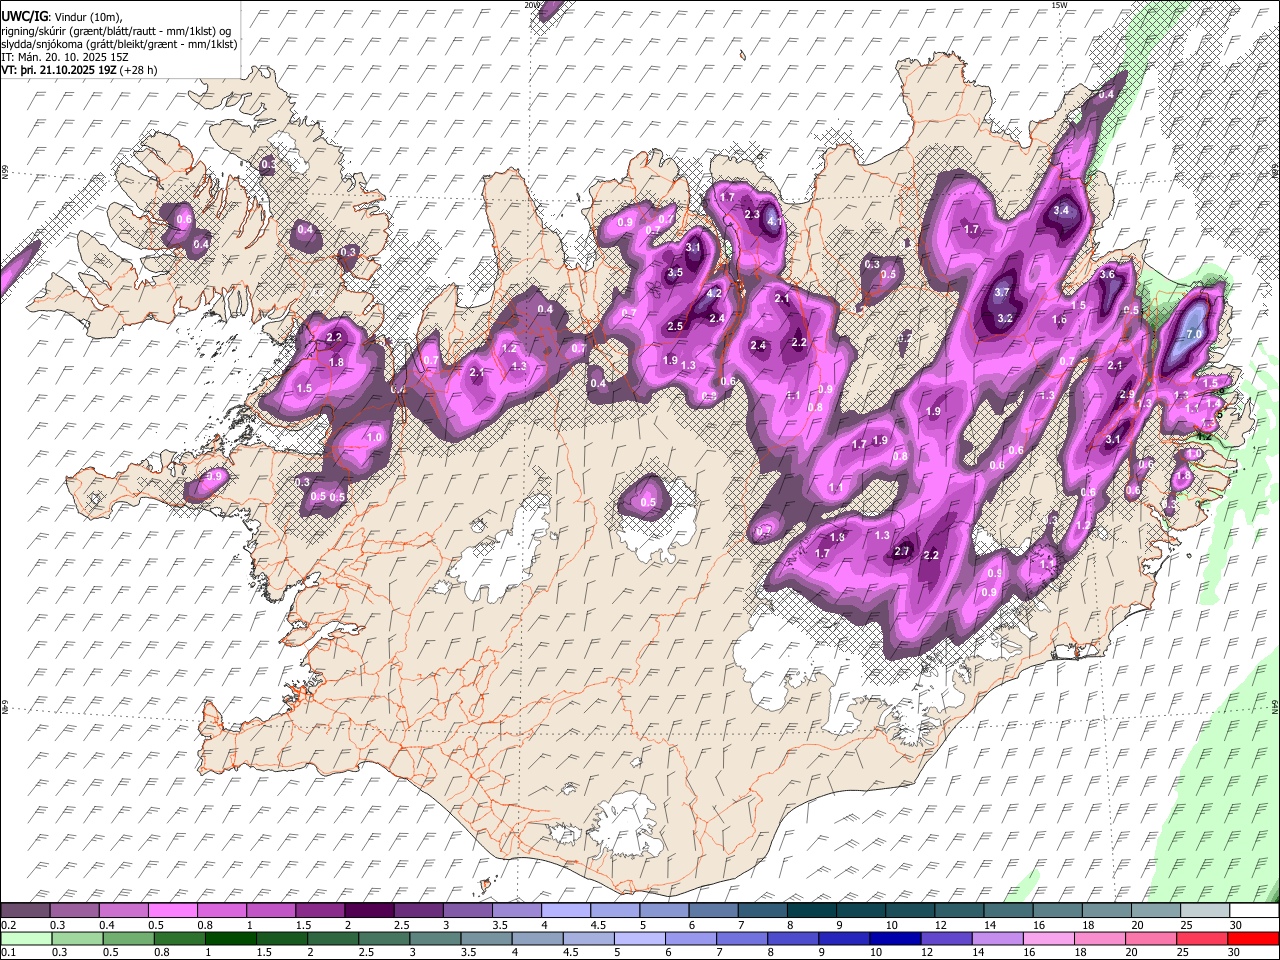This screenshot has height=960, width=1280.
Task: Click the 2.3 value on the northern peninsula
Action: click(x=753, y=215)
